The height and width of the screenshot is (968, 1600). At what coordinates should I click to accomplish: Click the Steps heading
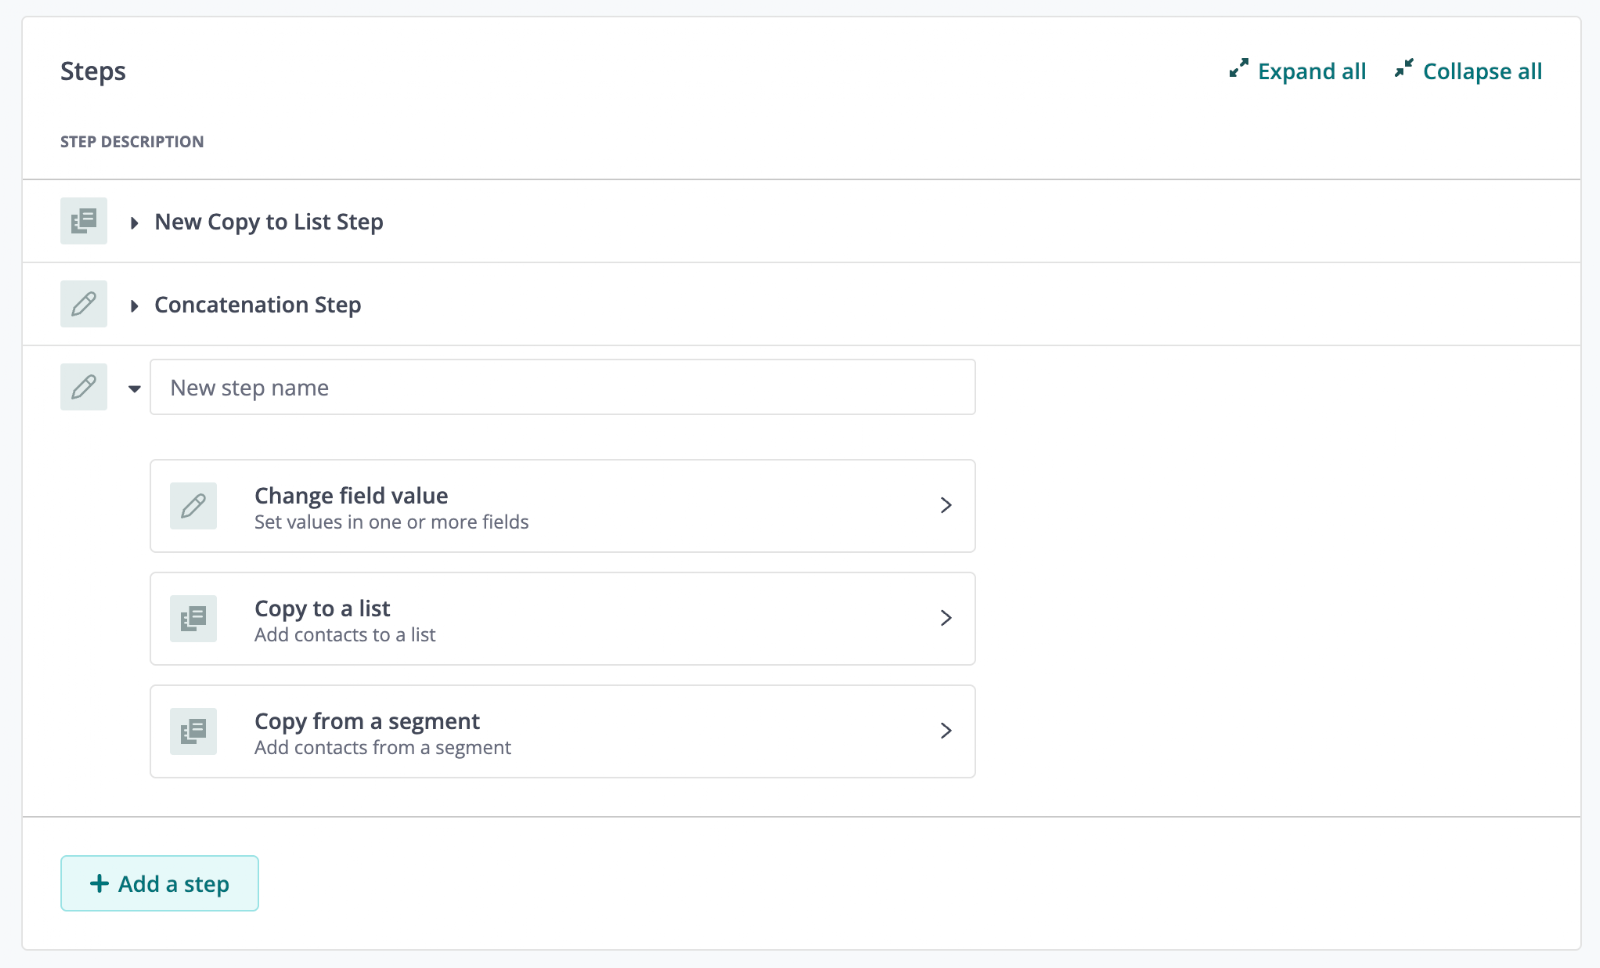(93, 72)
